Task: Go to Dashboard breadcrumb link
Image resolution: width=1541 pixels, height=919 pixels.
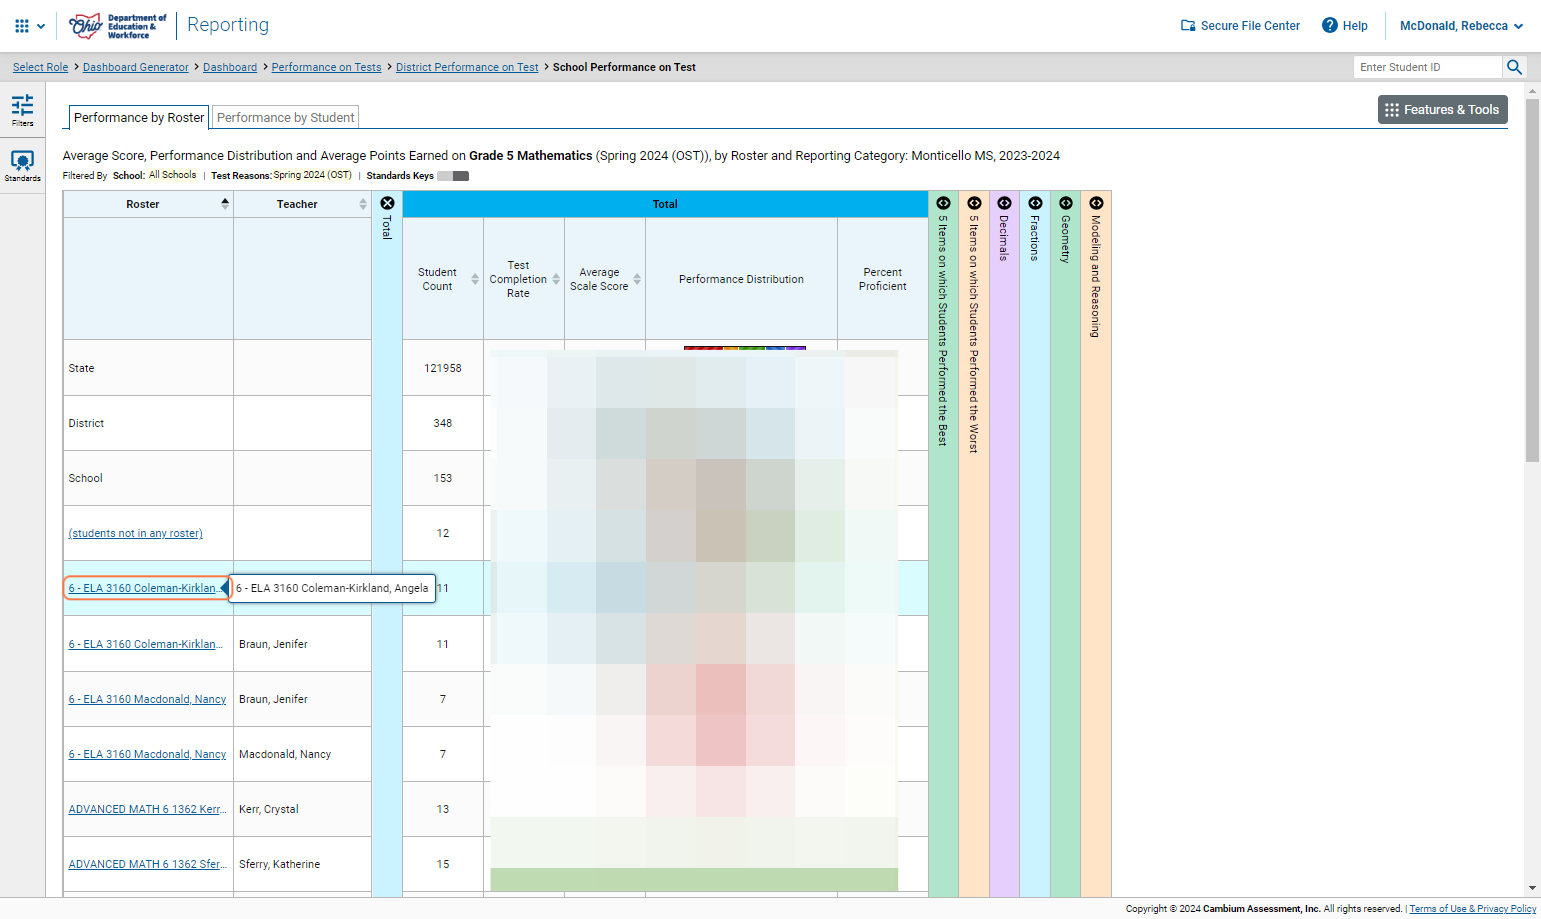Action: (x=230, y=67)
